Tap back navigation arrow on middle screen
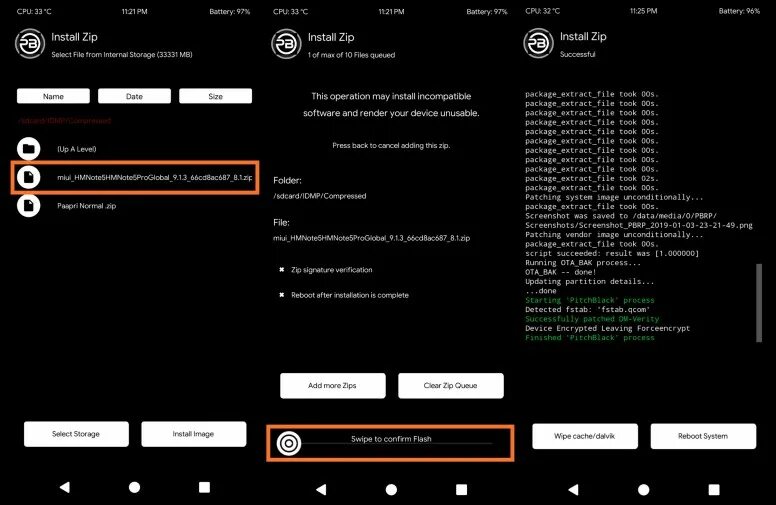Viewport: 776px width, 505px height. [x=321, y=490]
